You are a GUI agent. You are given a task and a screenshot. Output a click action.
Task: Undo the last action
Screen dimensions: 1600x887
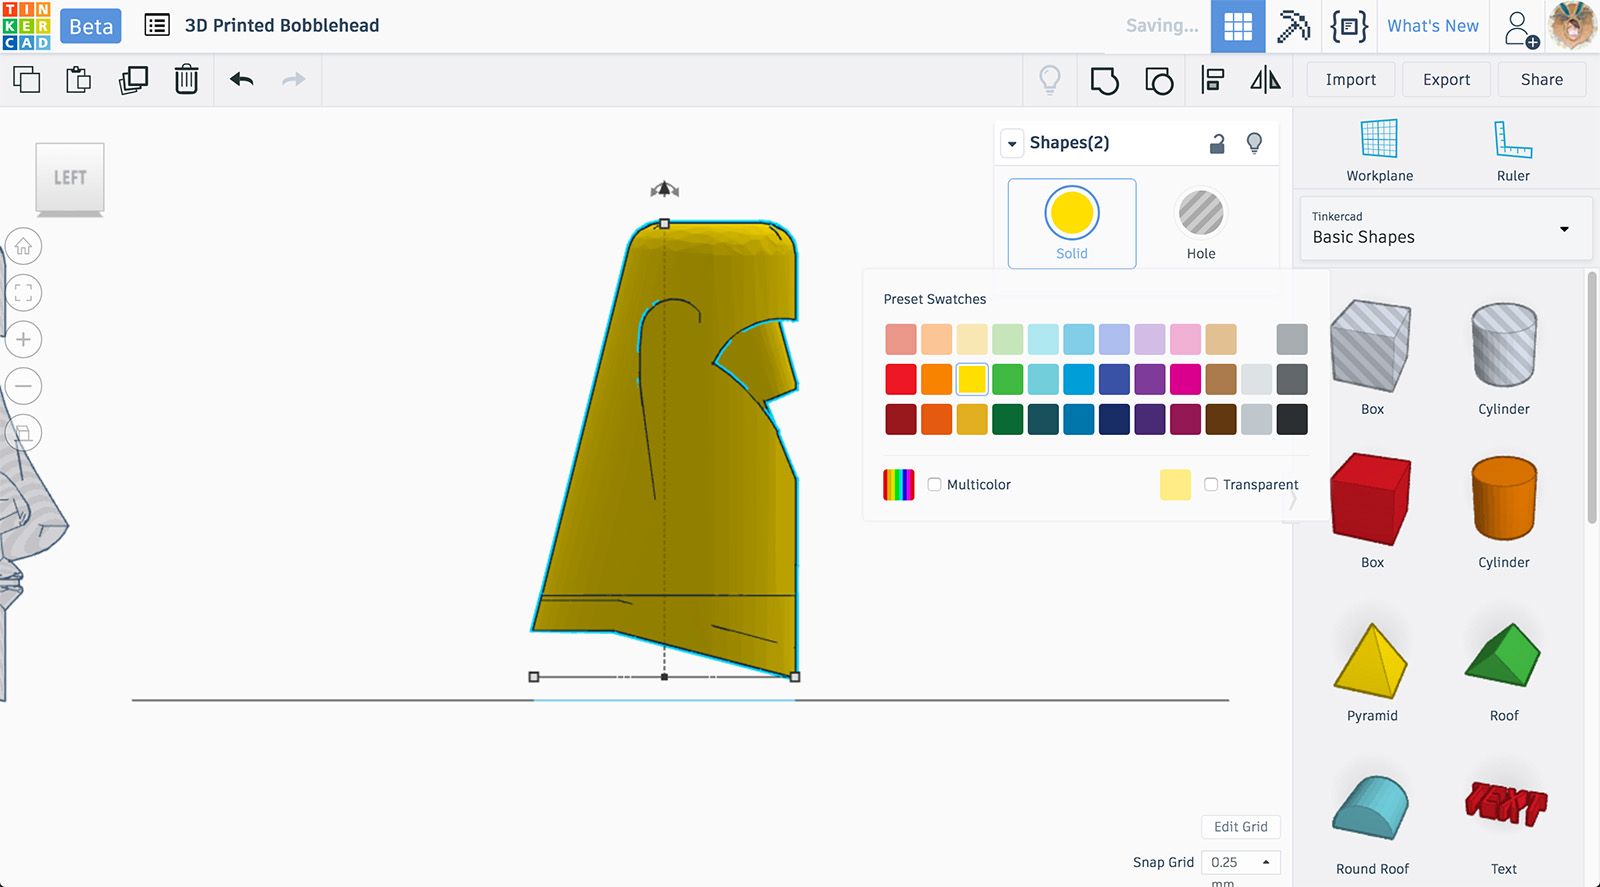(x=241, y=79)
